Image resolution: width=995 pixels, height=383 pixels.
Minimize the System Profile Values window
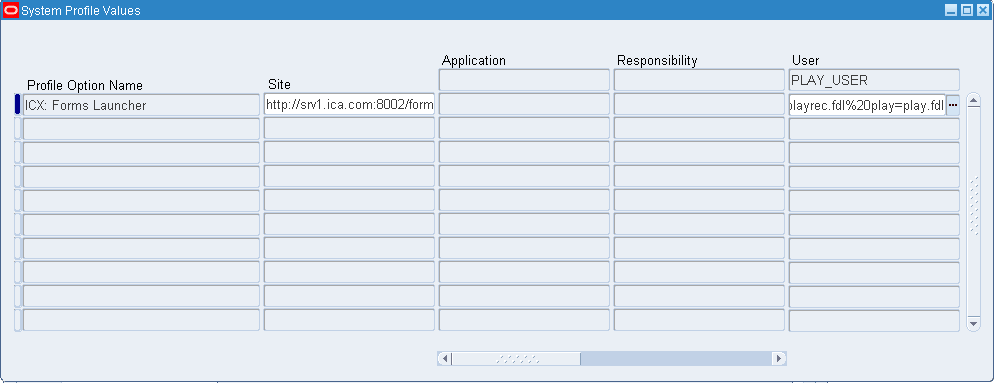click(951, 10)
